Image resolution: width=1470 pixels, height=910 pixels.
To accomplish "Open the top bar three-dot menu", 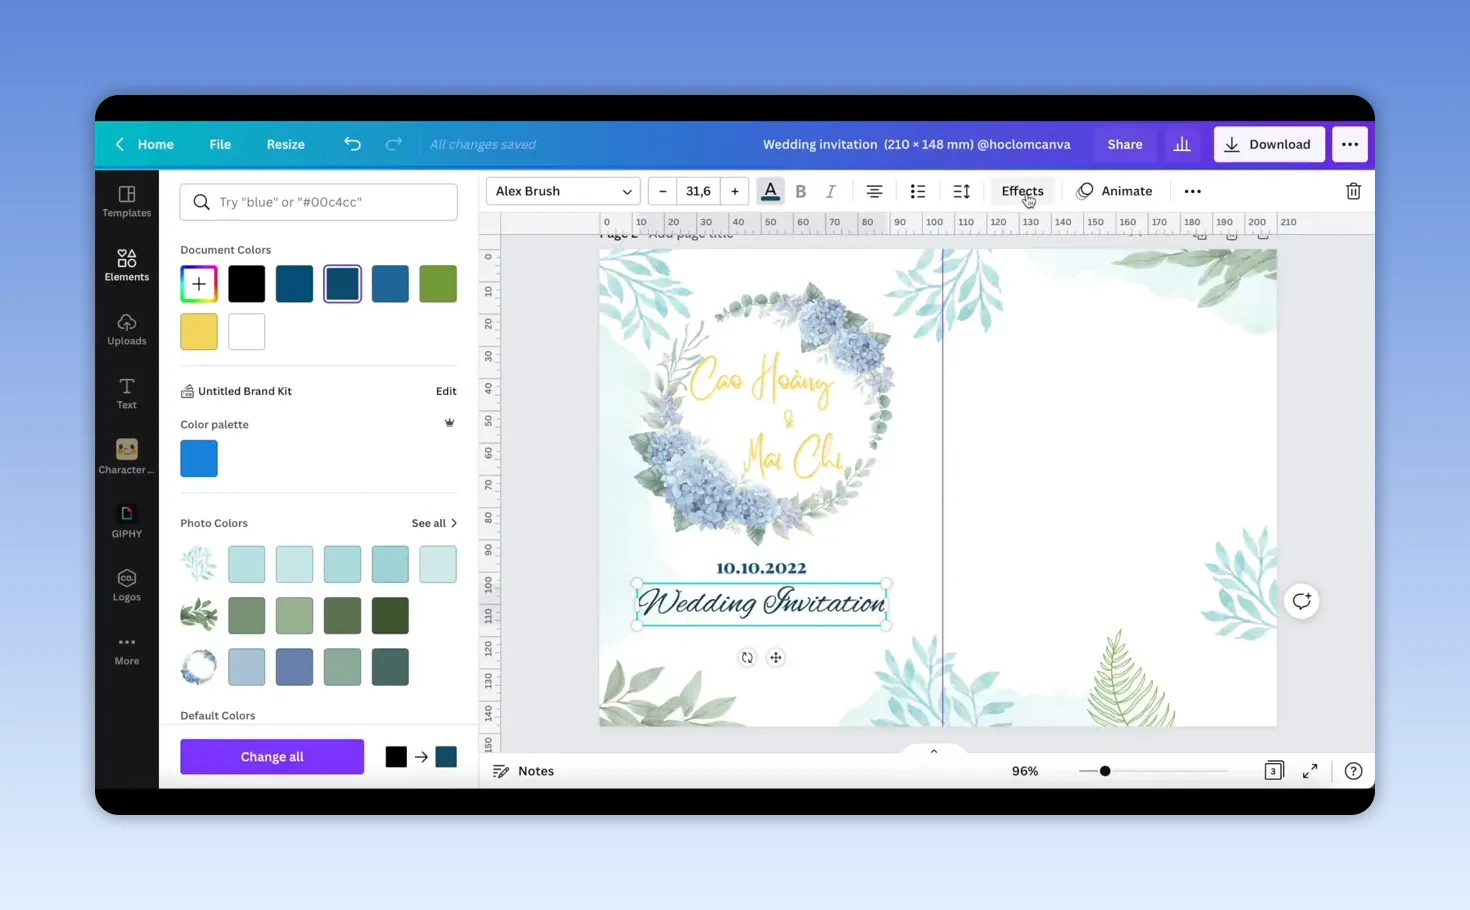I will [1350, 144].
